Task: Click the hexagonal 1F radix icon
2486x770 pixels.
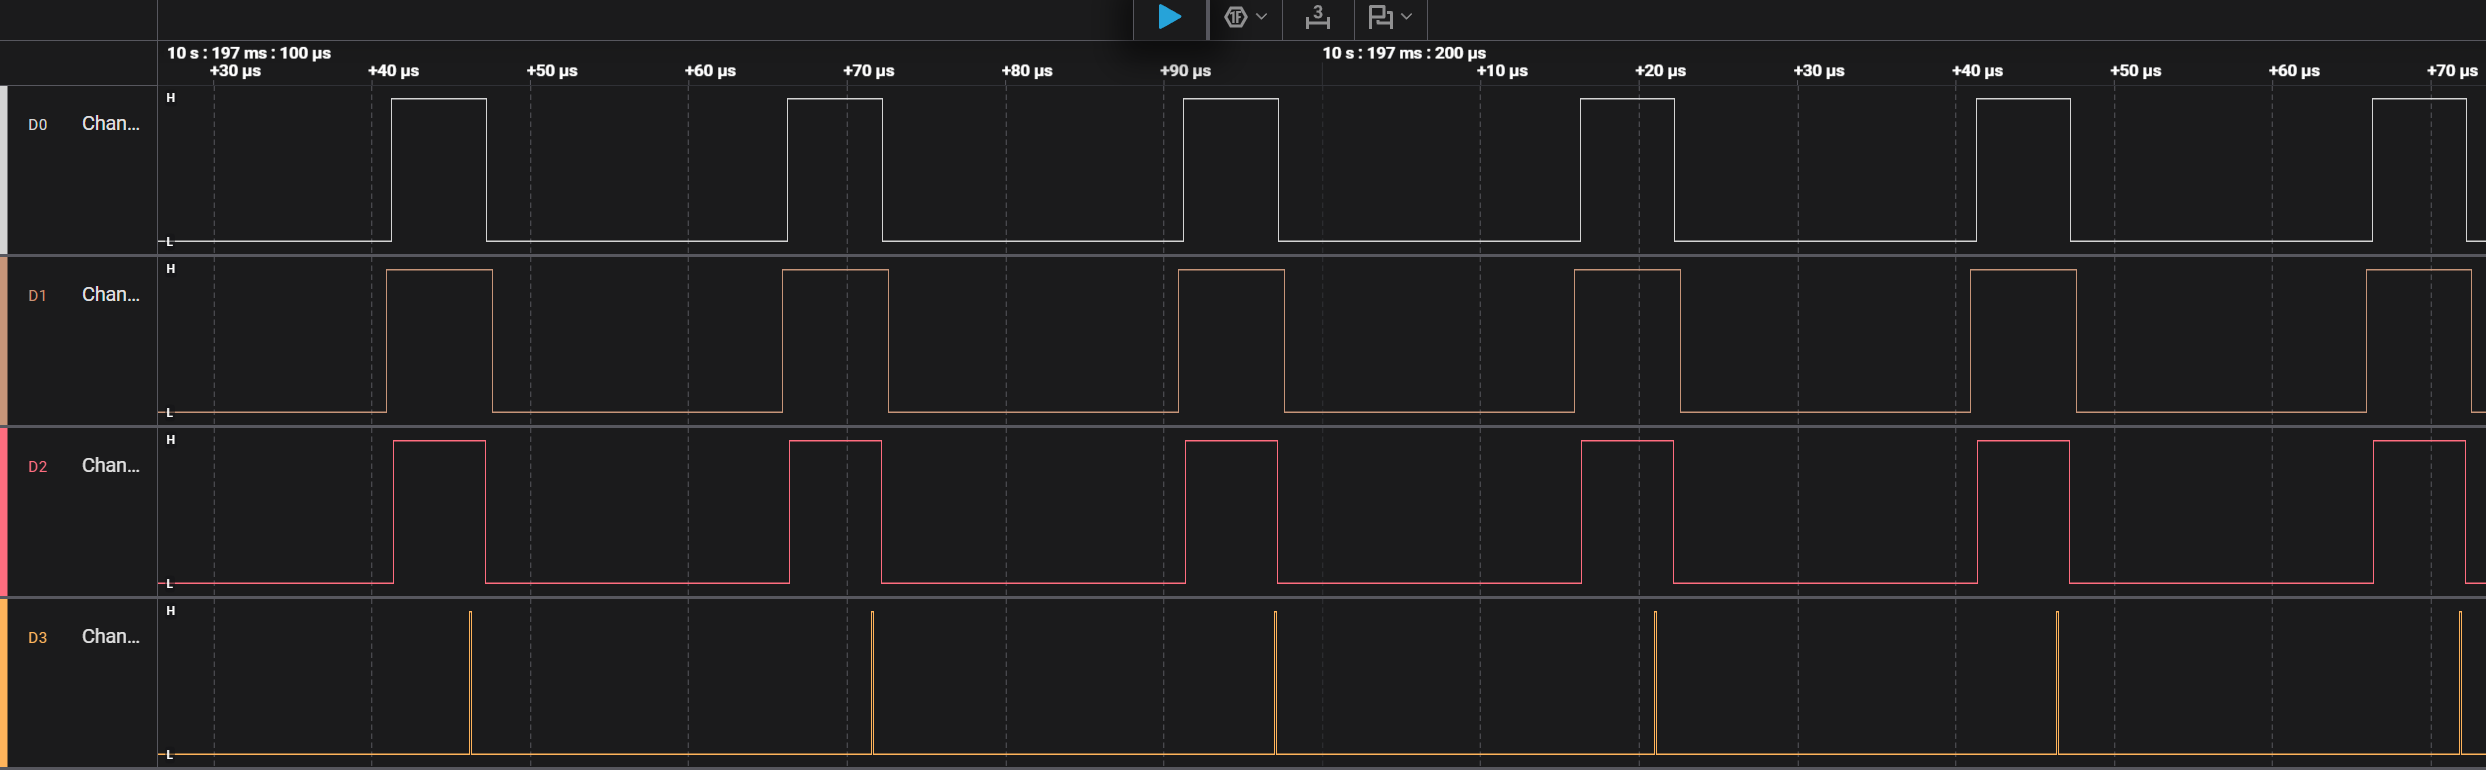Action: [x=1236, y=17]
